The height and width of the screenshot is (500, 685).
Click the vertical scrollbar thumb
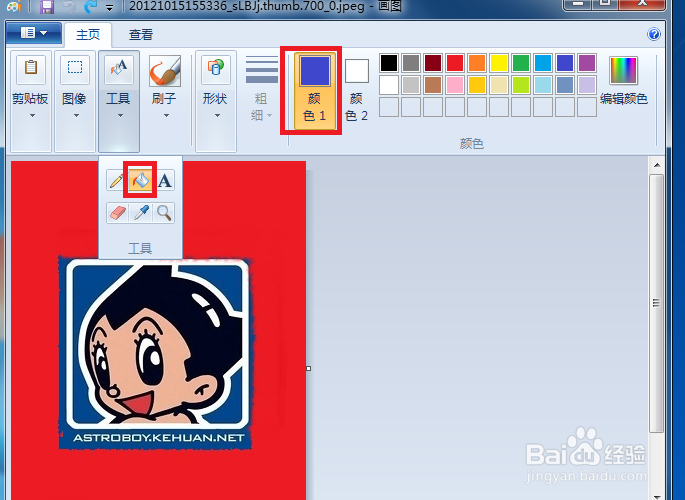[657, 303]
